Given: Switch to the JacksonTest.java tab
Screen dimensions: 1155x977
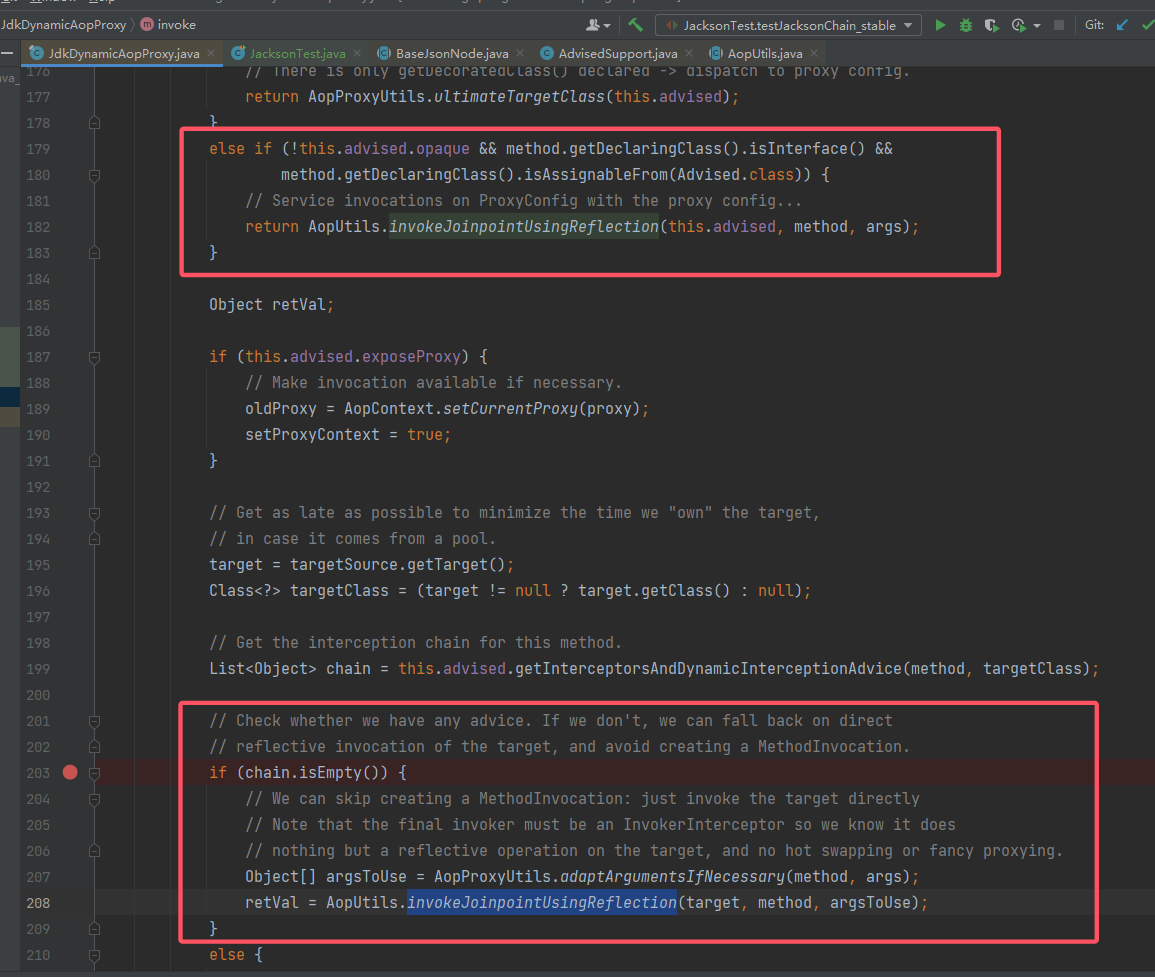Looking at the screenshot, I should point(297,53).
